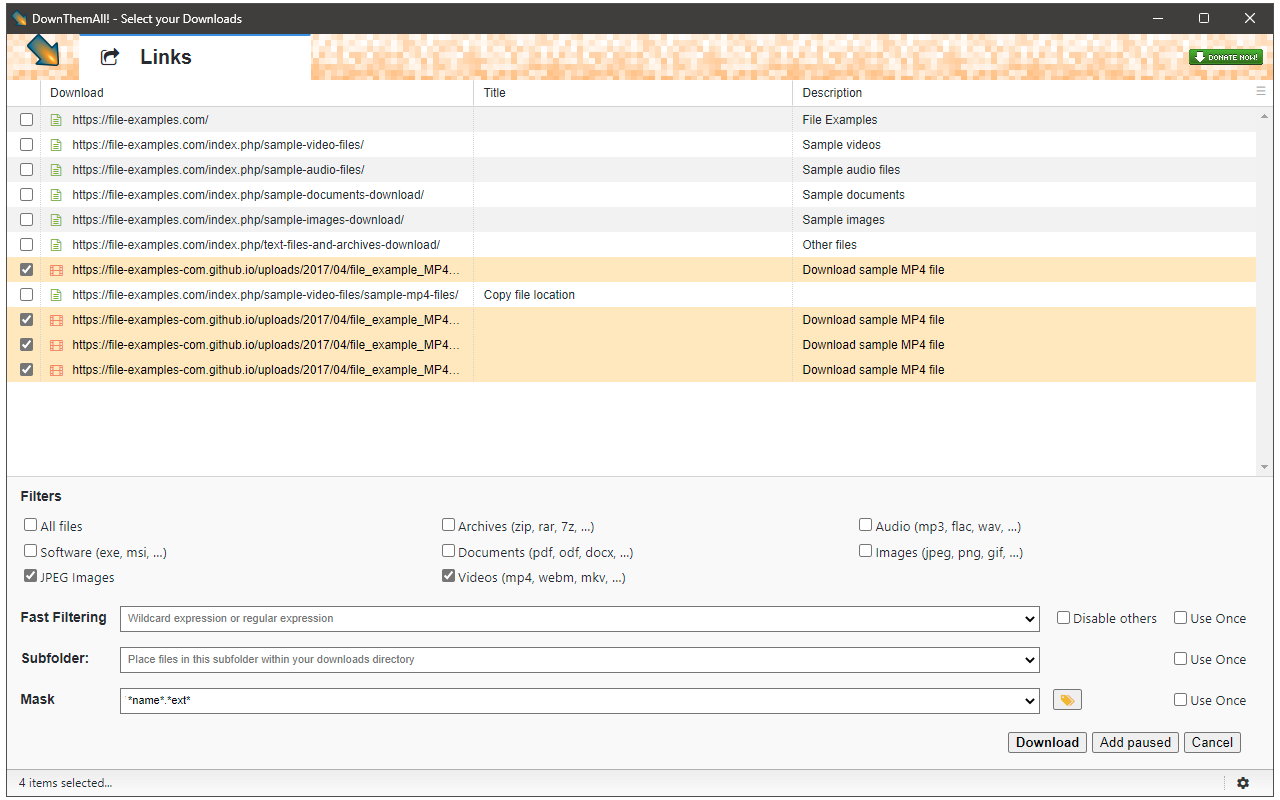Sort by the Title column header

633,93
